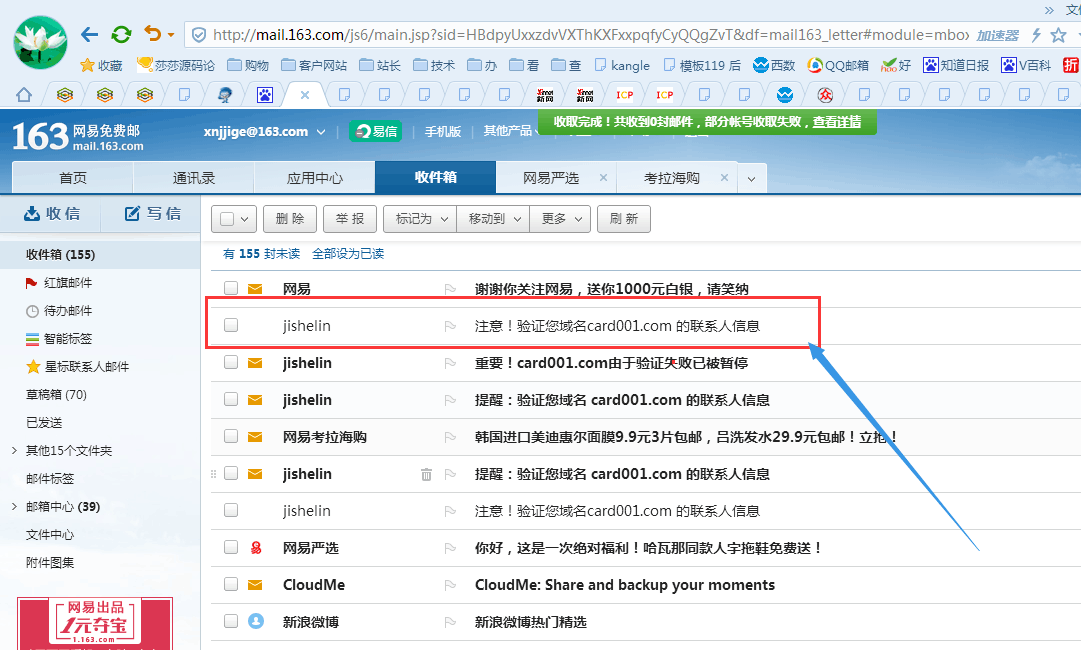Click the 举报 button

click(x=350, y=219)
